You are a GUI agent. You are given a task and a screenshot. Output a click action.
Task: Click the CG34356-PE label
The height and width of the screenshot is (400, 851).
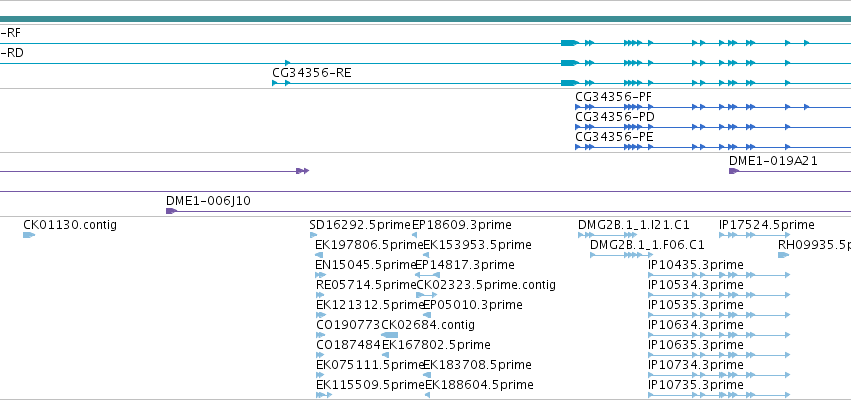[614, 137]
